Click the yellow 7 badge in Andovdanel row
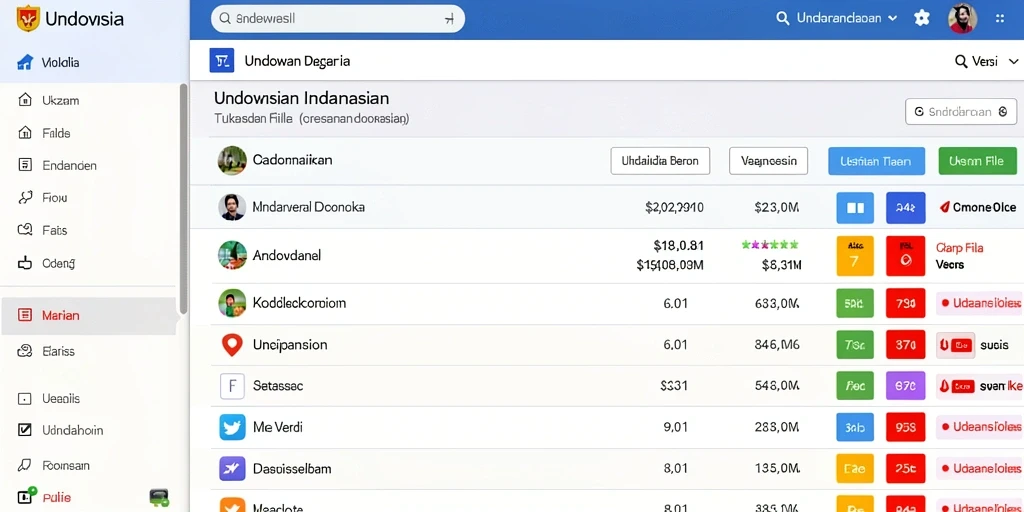 (x=855, y=256)
